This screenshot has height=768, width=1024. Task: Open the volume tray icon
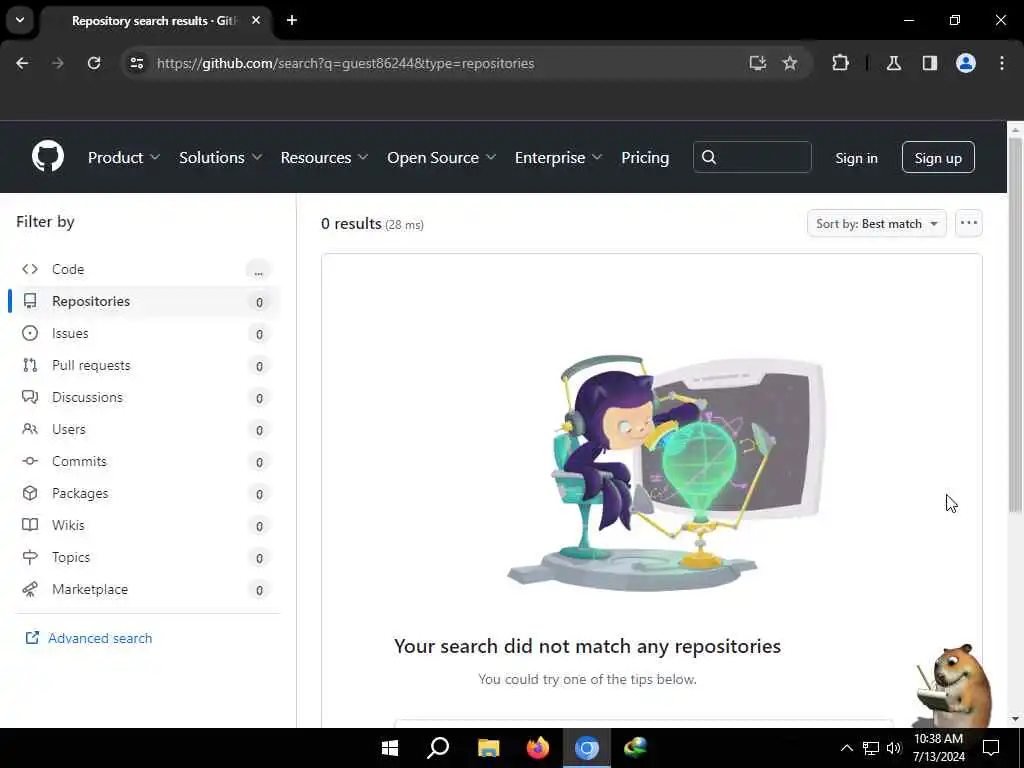pos(893,748)
